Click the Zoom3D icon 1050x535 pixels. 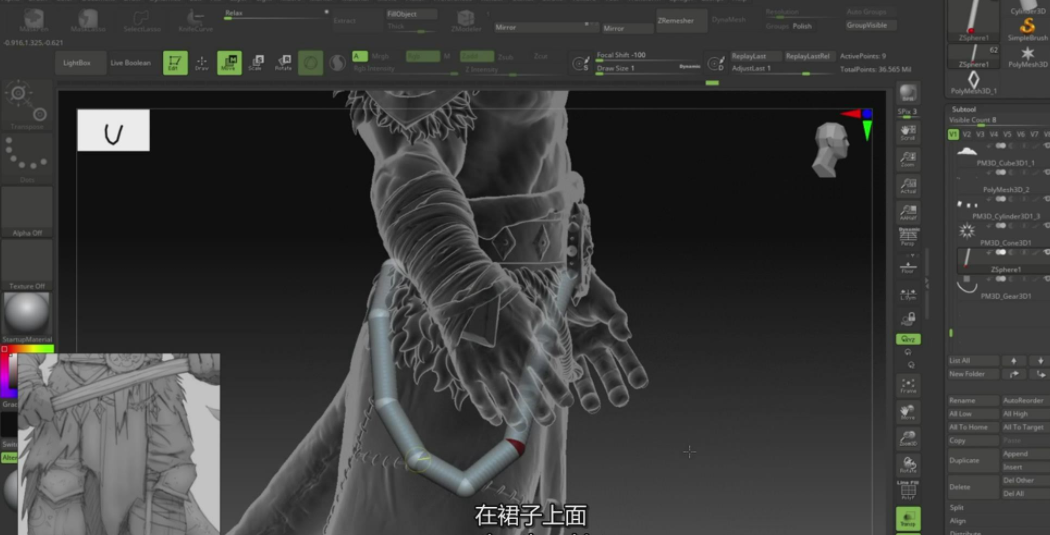click(908, 438)
